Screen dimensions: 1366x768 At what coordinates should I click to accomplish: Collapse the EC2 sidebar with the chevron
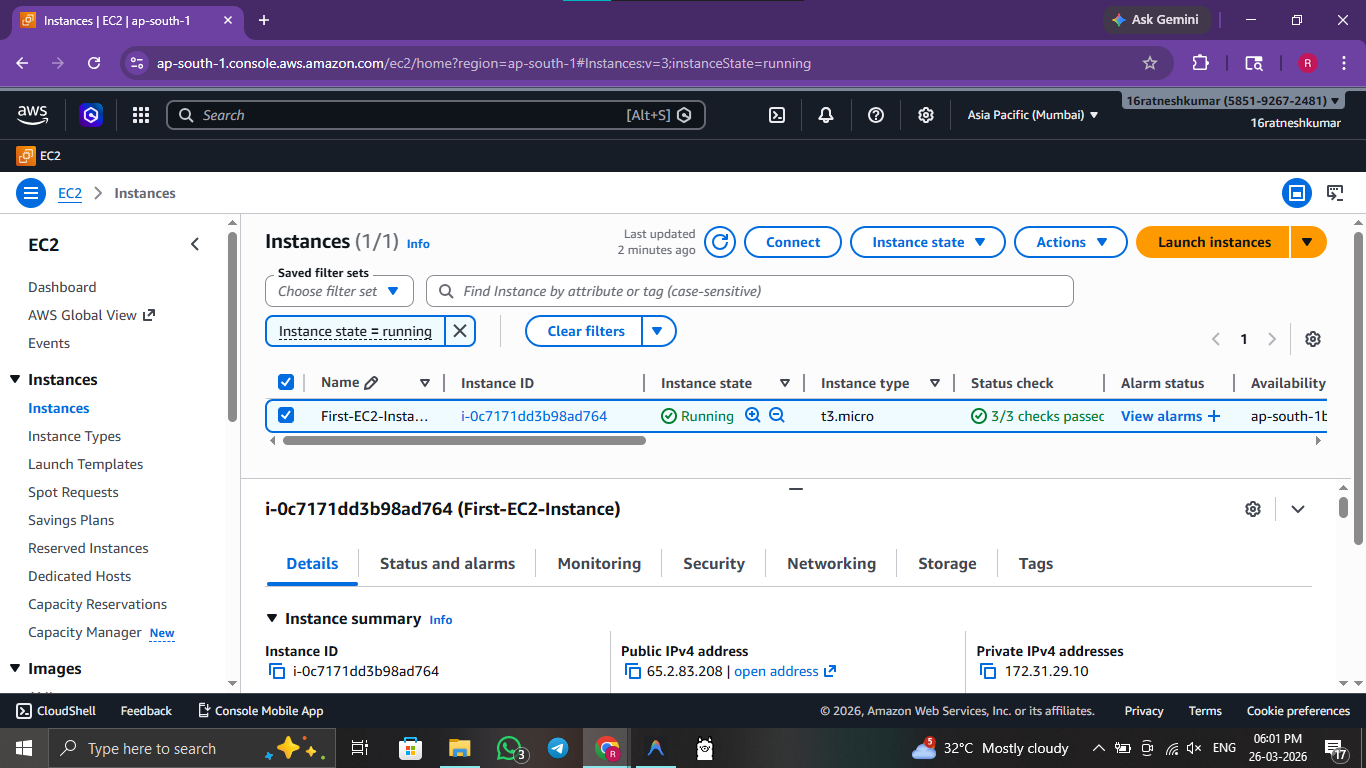pos(195,244)
